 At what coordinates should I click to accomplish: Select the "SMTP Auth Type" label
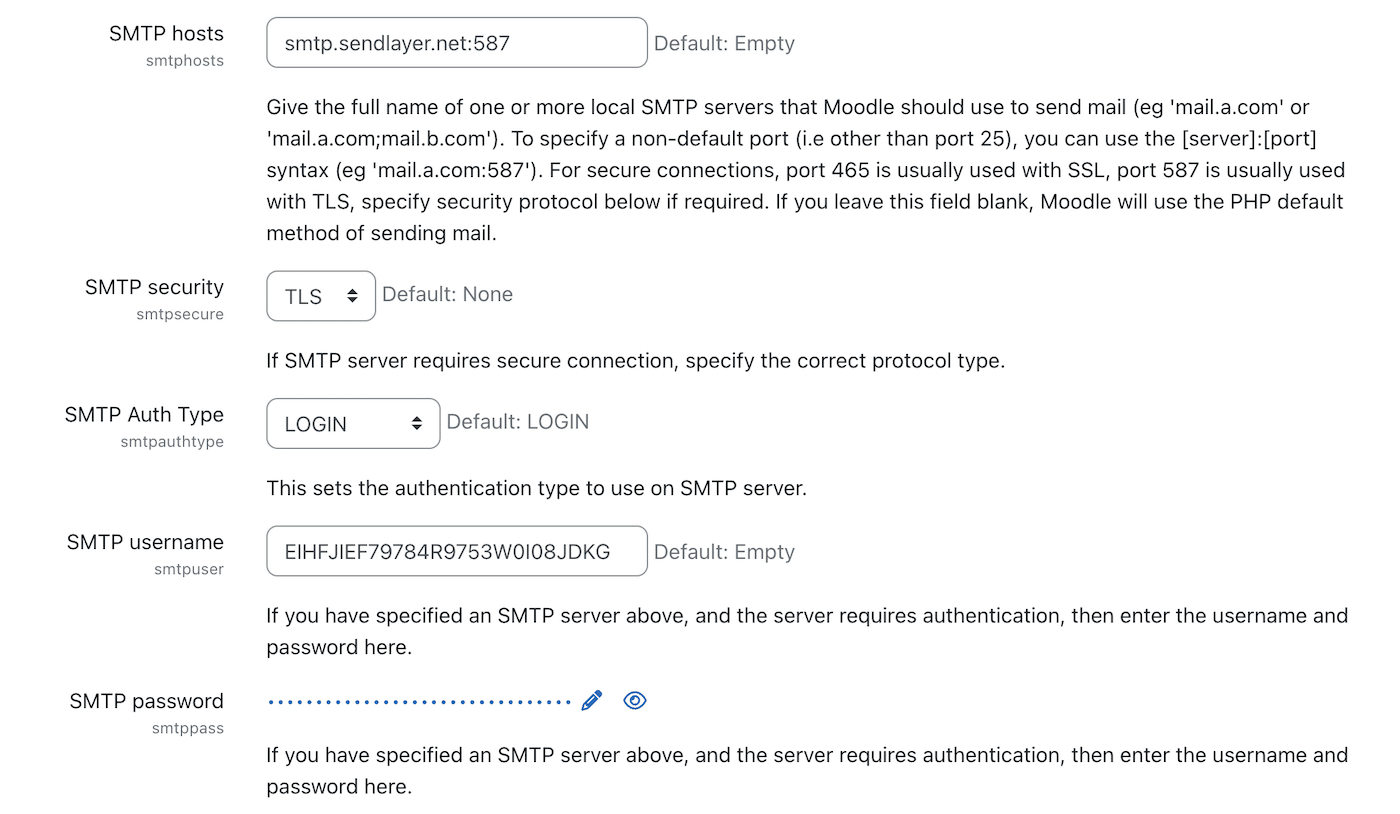tap(144, 414)
